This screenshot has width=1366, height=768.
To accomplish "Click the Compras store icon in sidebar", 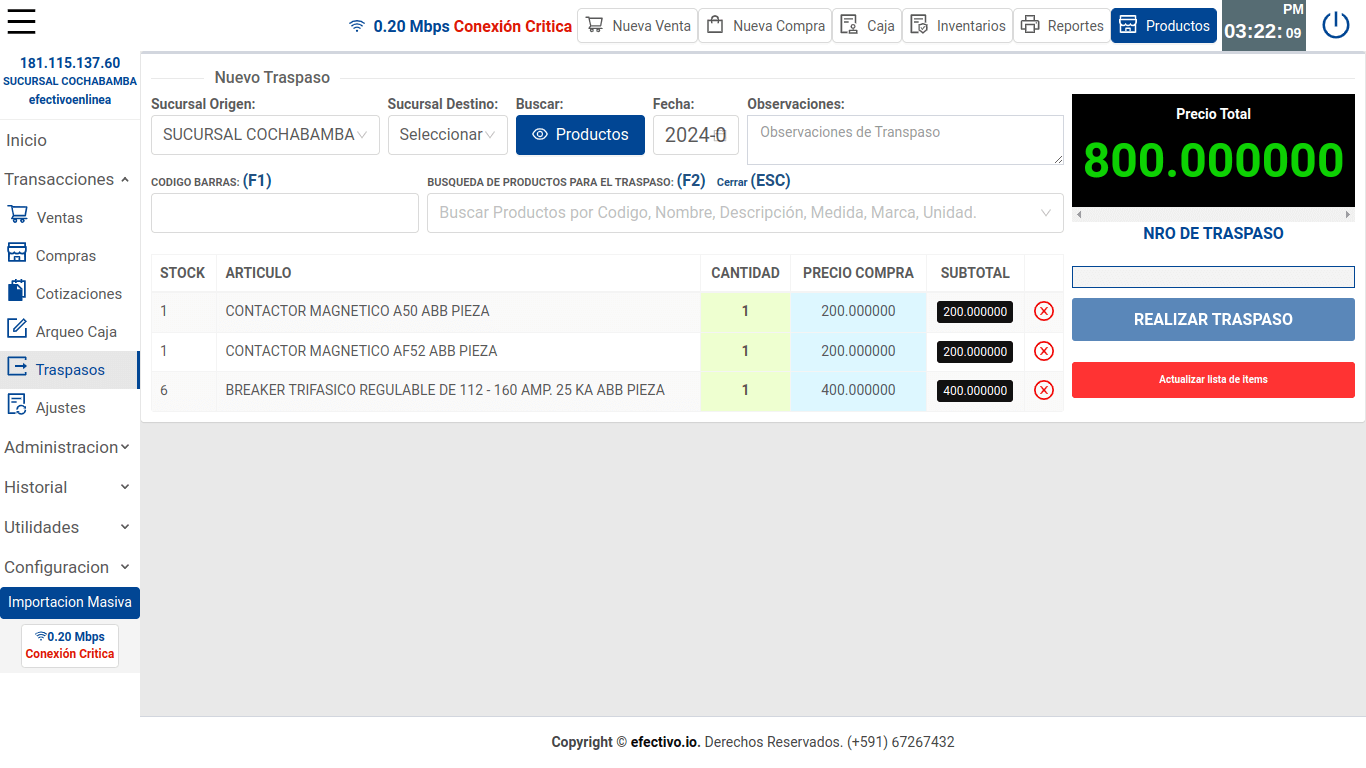I will (x=17, y=252).
